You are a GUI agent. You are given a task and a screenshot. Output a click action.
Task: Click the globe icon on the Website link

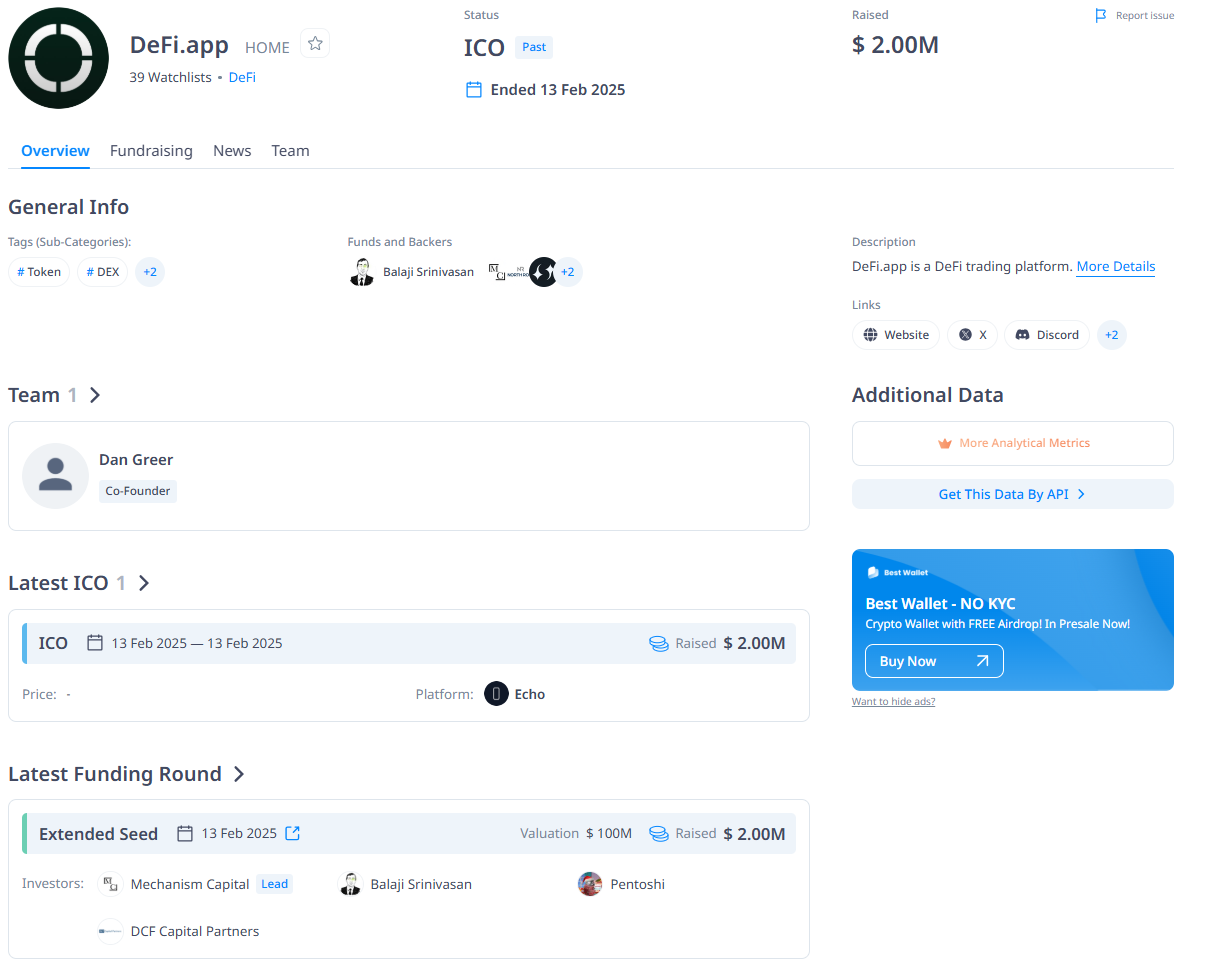(871, 335)
